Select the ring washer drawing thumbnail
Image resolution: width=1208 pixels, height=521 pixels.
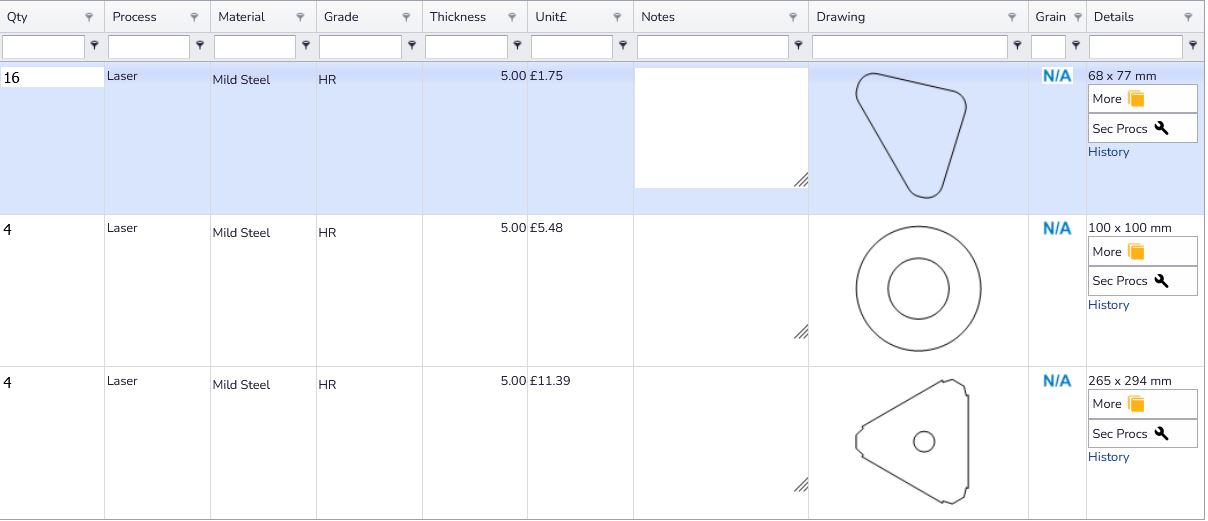(918, 288)
